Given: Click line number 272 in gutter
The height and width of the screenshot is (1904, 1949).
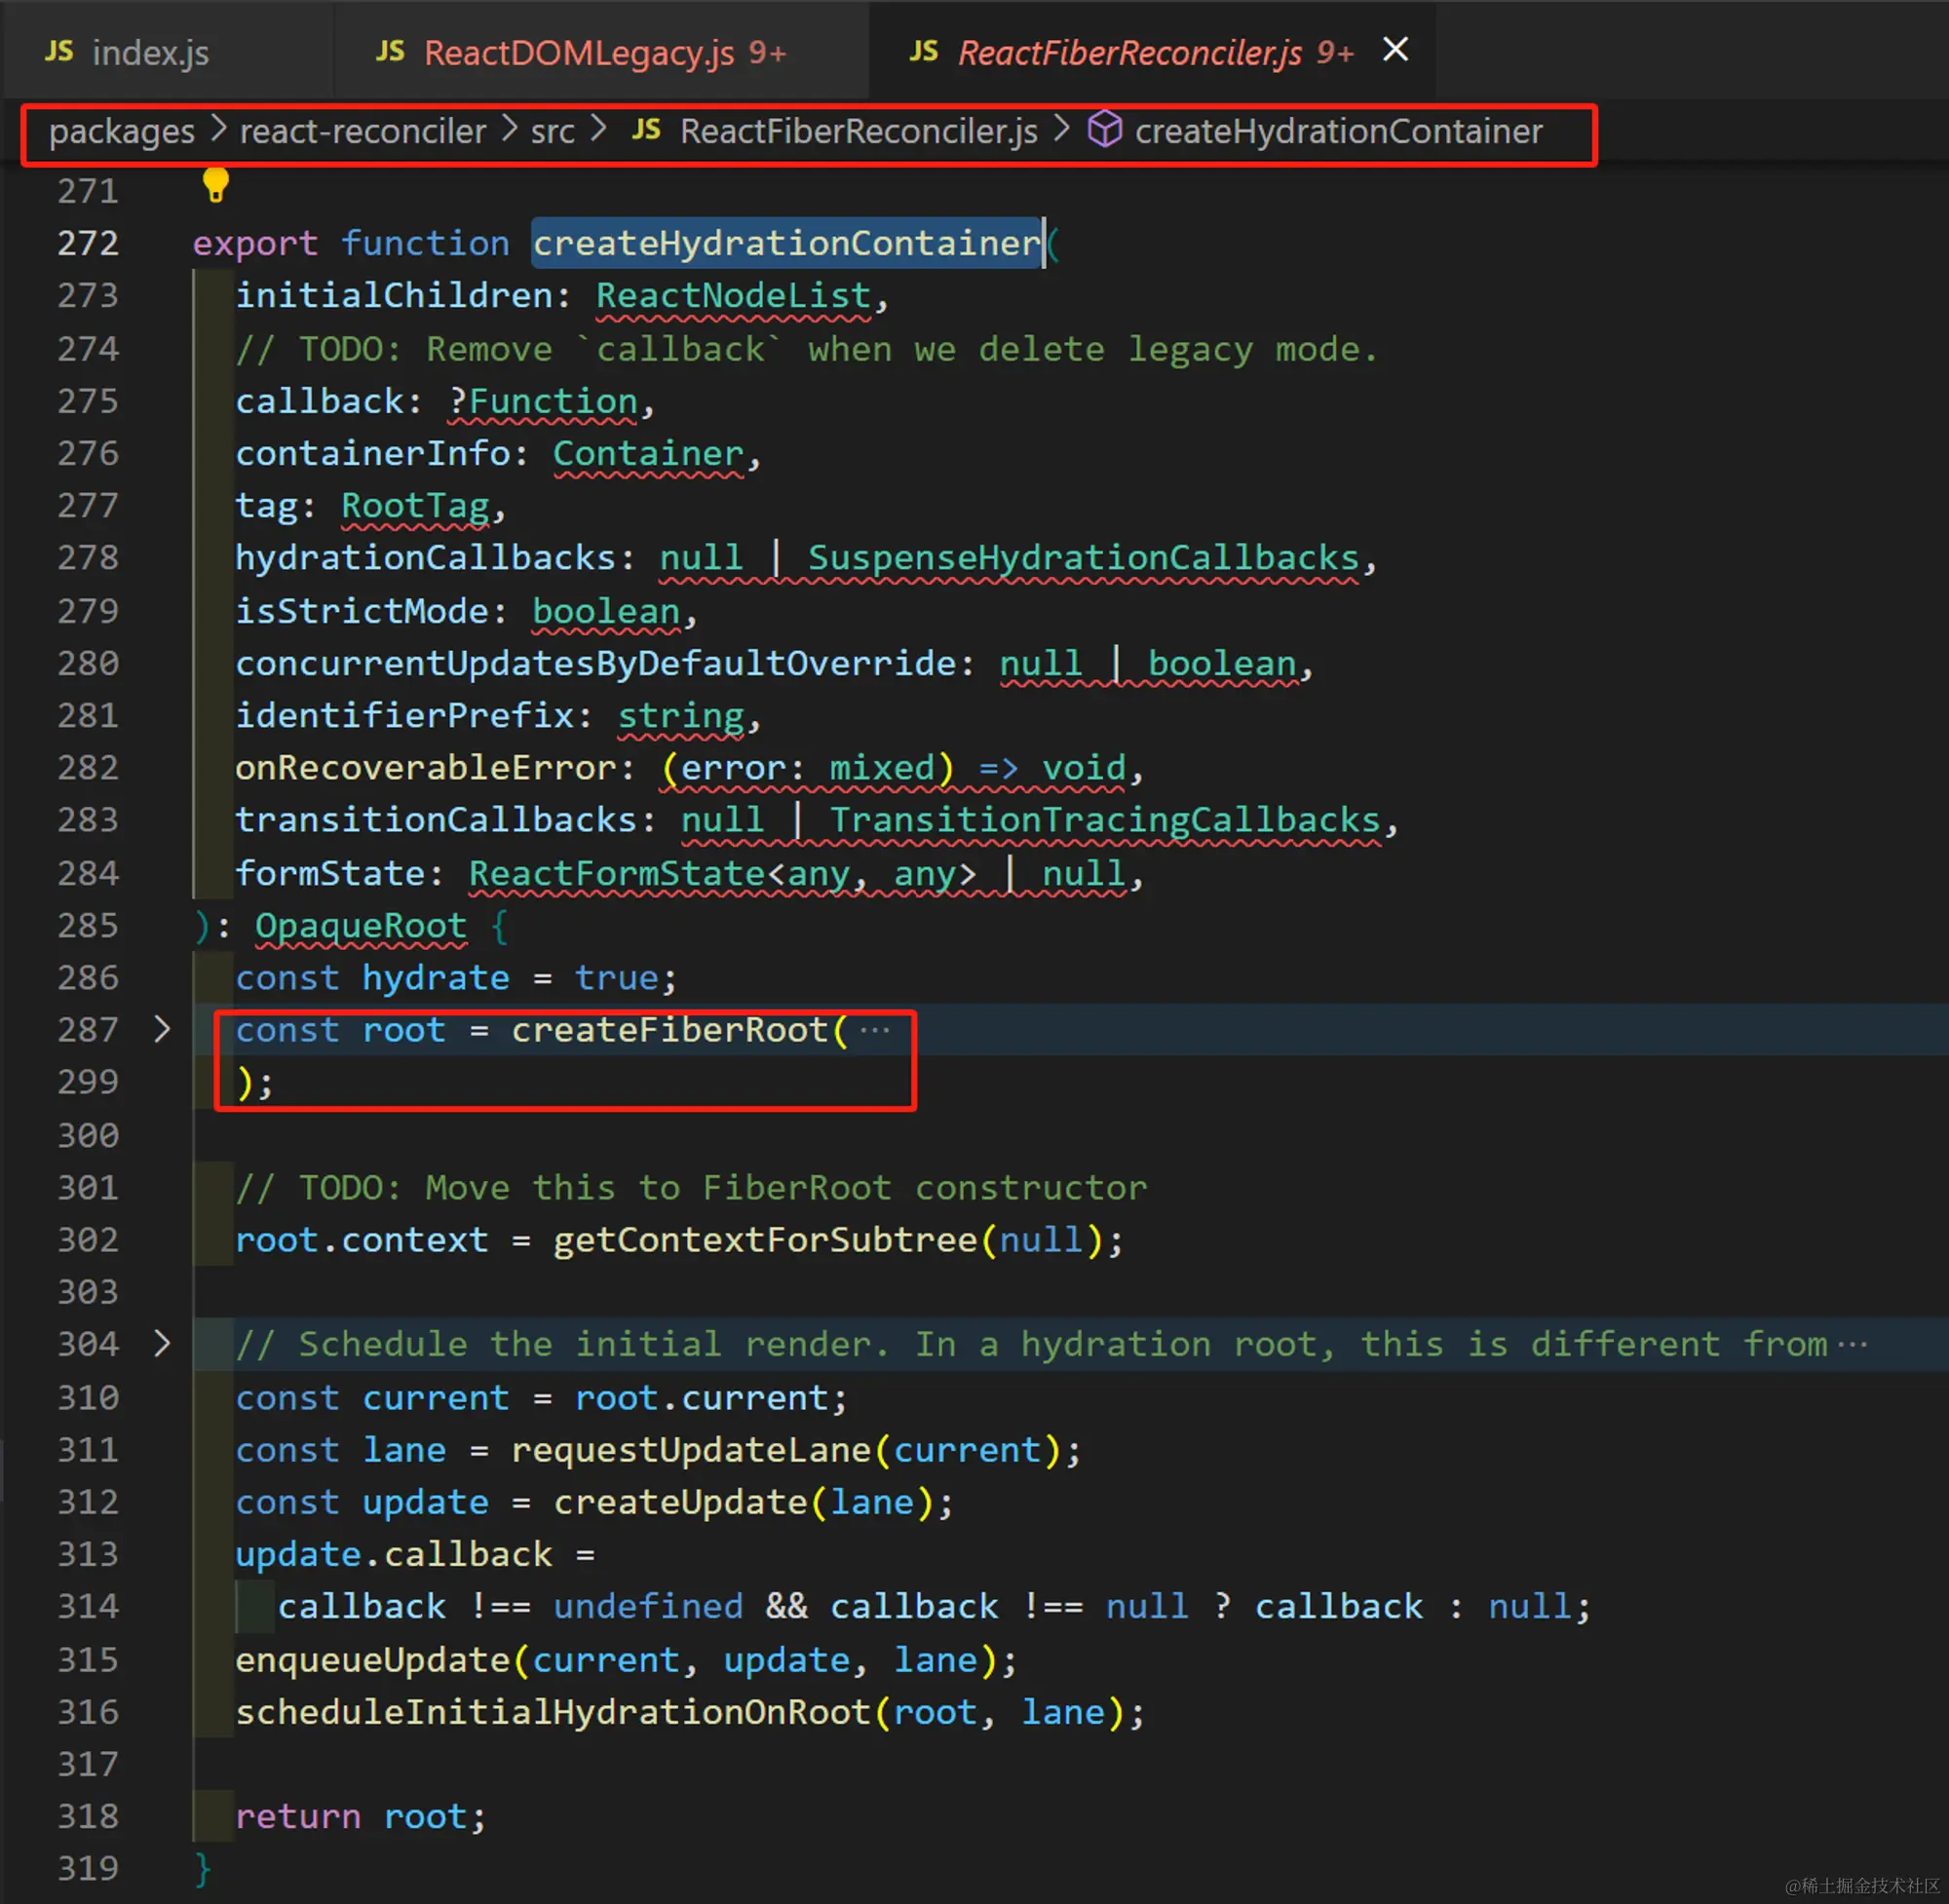Looking at the screenshot, I should click(x=88, y=243).
